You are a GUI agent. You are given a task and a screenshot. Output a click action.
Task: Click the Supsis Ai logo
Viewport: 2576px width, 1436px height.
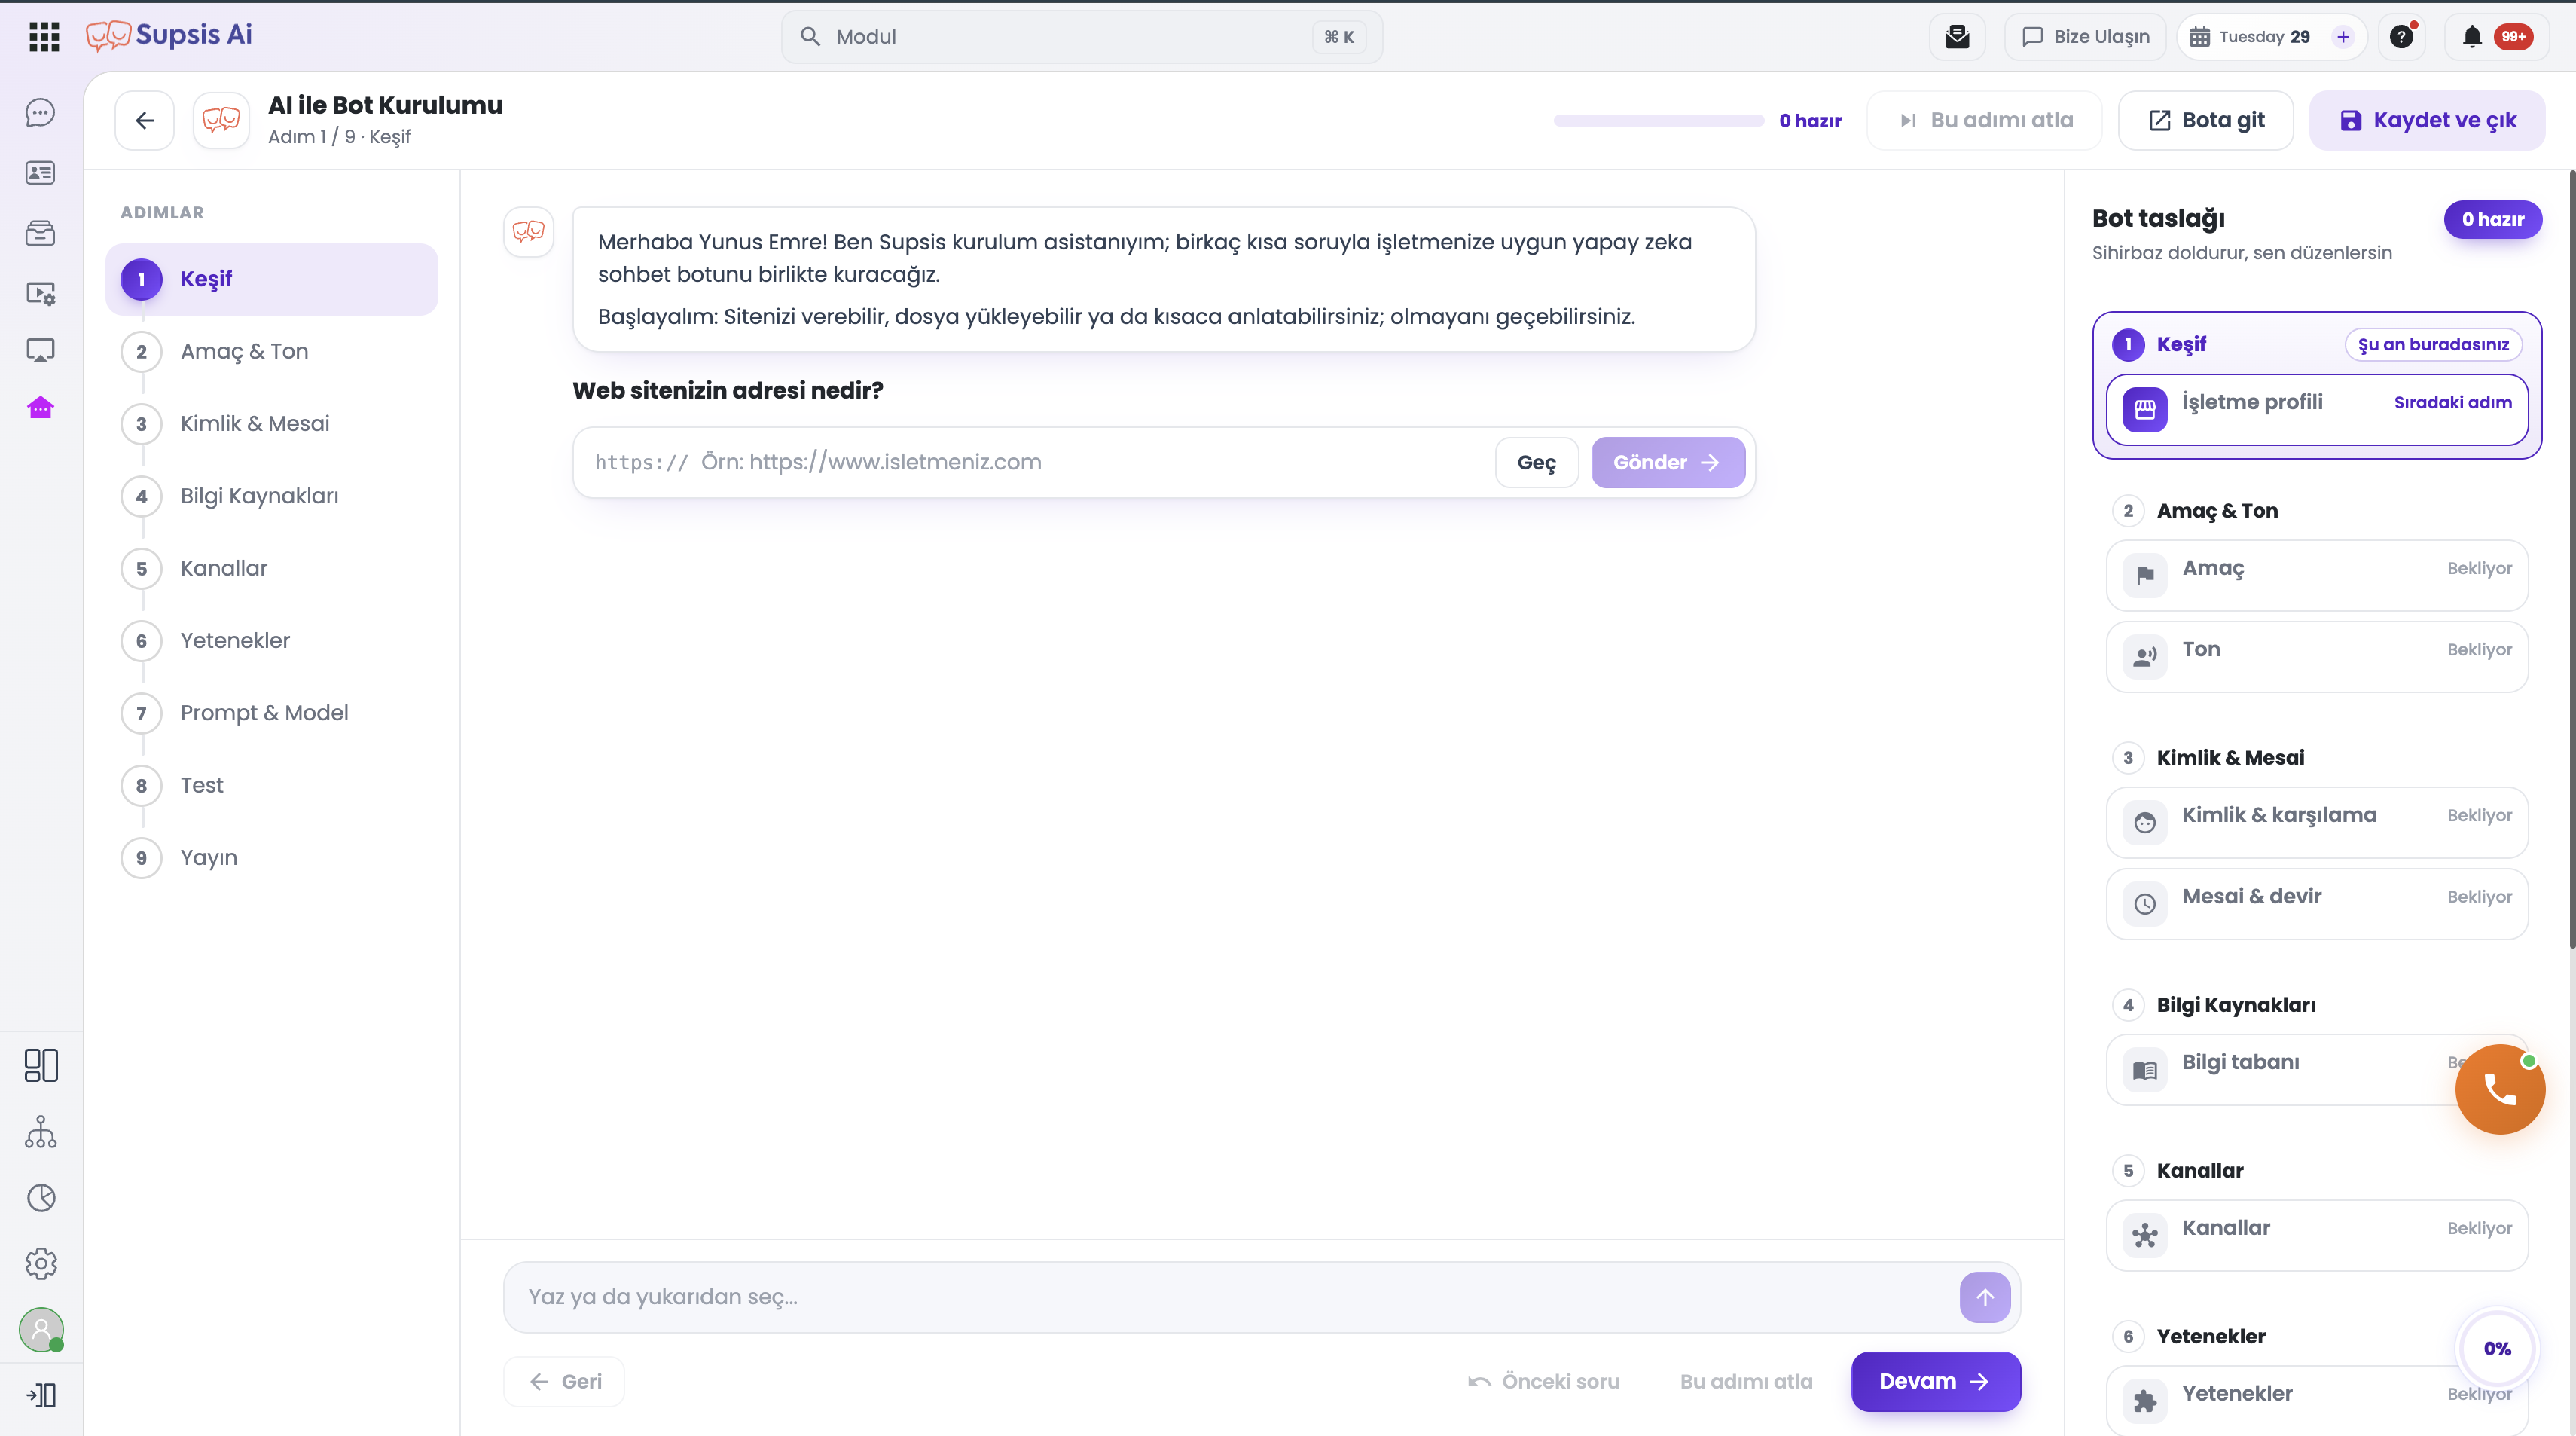169,36
